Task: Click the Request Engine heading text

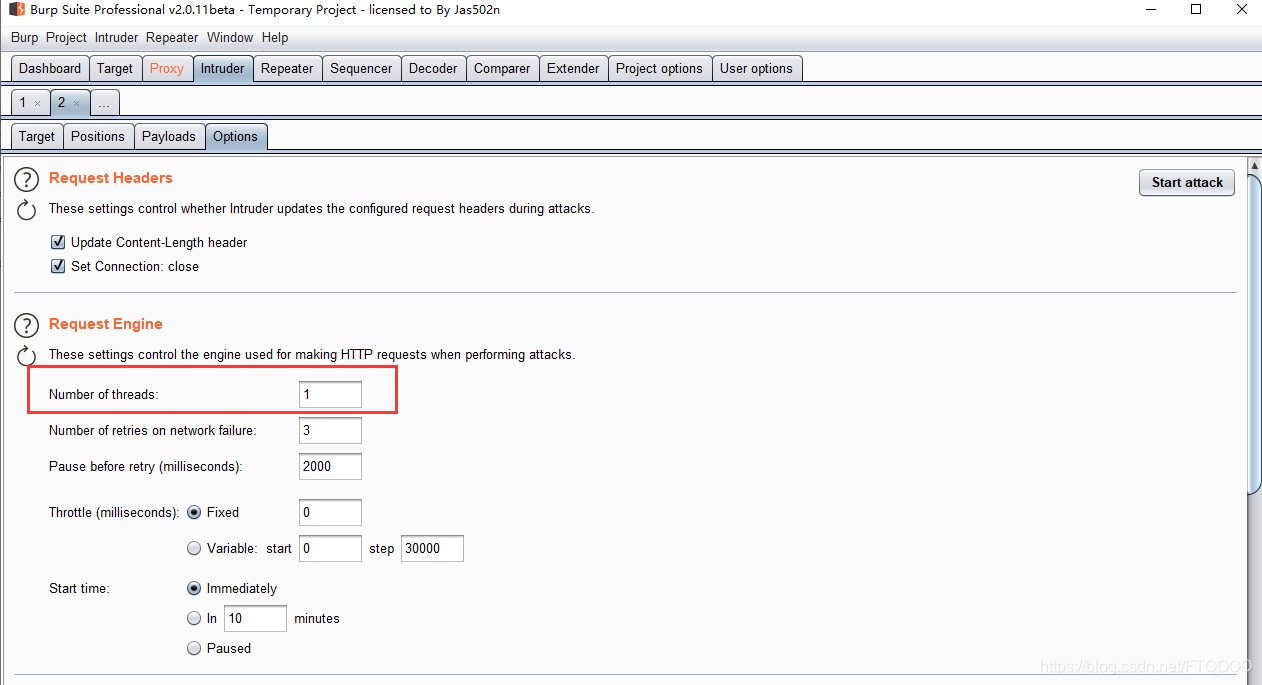Action: point(105,324)
